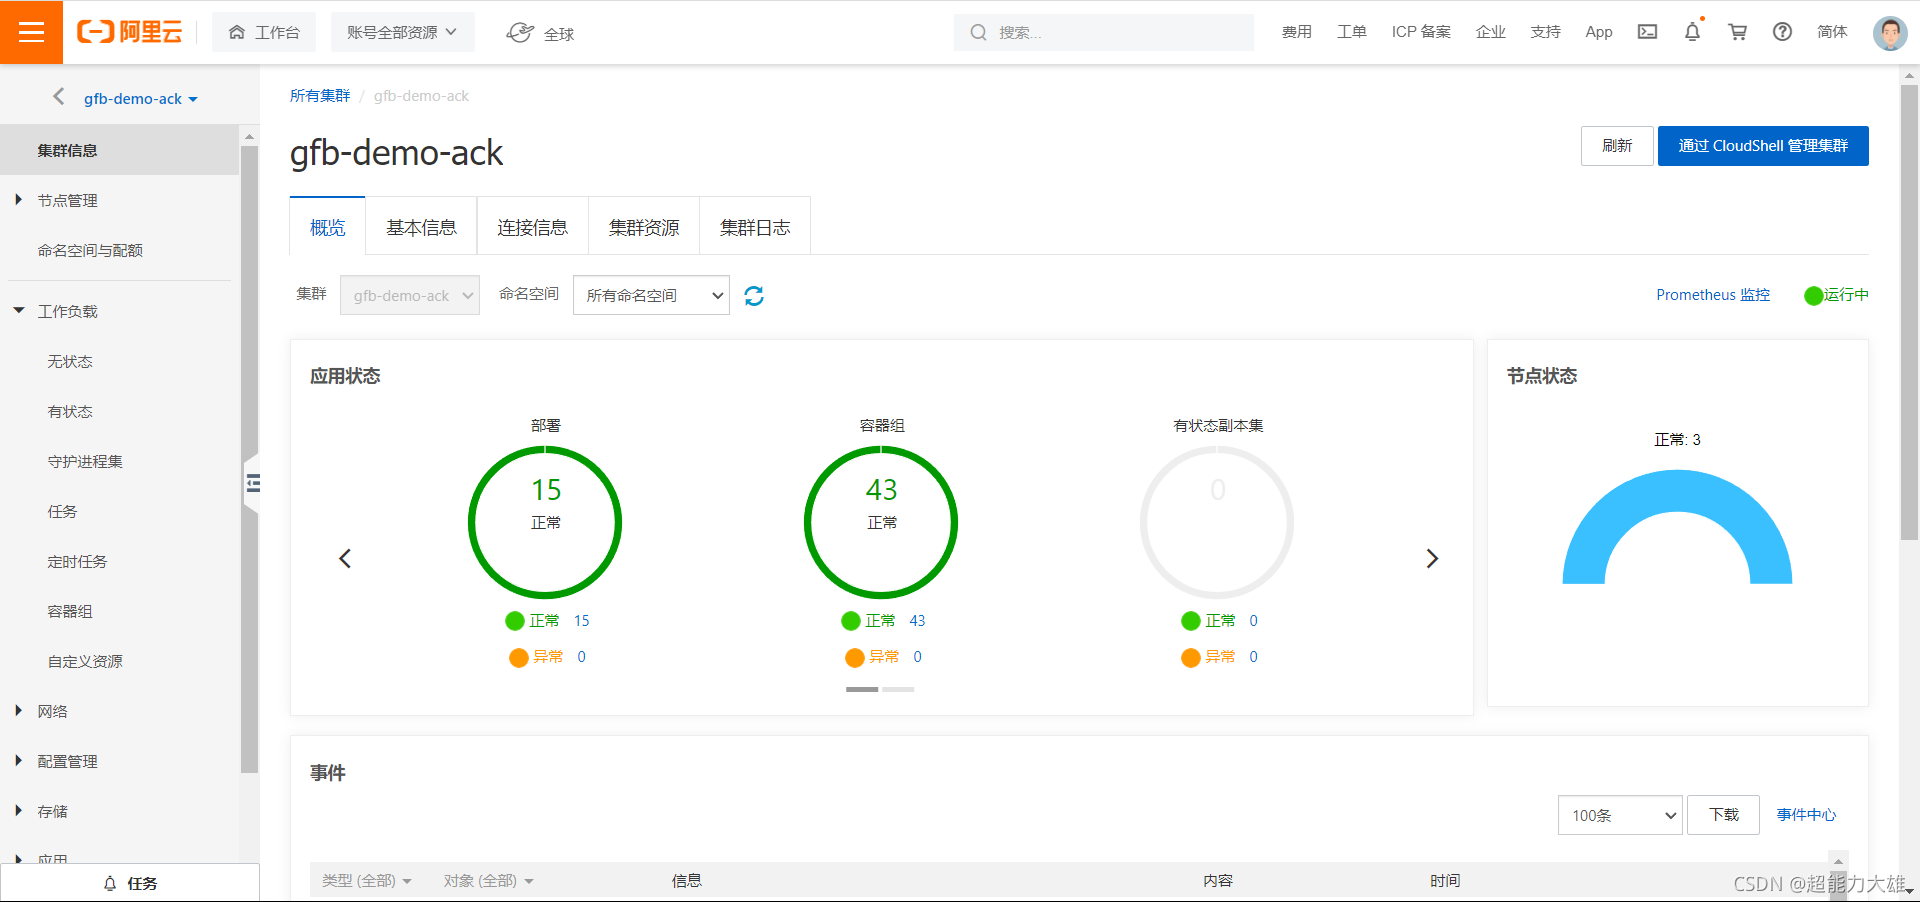
Task: Open the 工作台 workbench home
Action: click(264, 32)
